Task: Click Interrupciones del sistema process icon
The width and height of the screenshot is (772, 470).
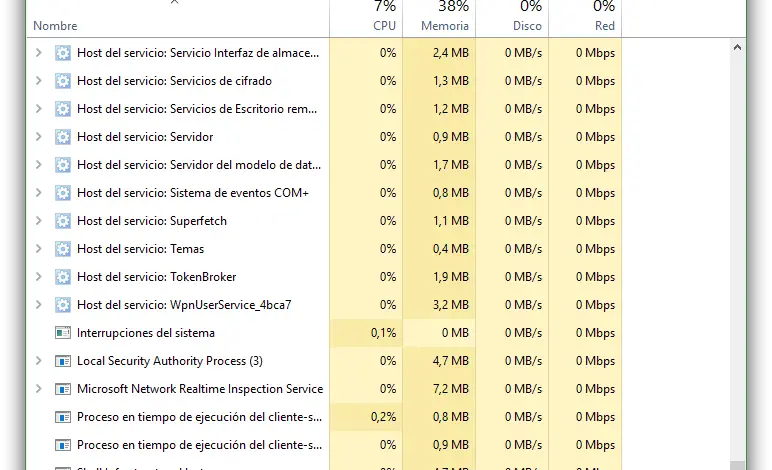Action: coord(63,333)
